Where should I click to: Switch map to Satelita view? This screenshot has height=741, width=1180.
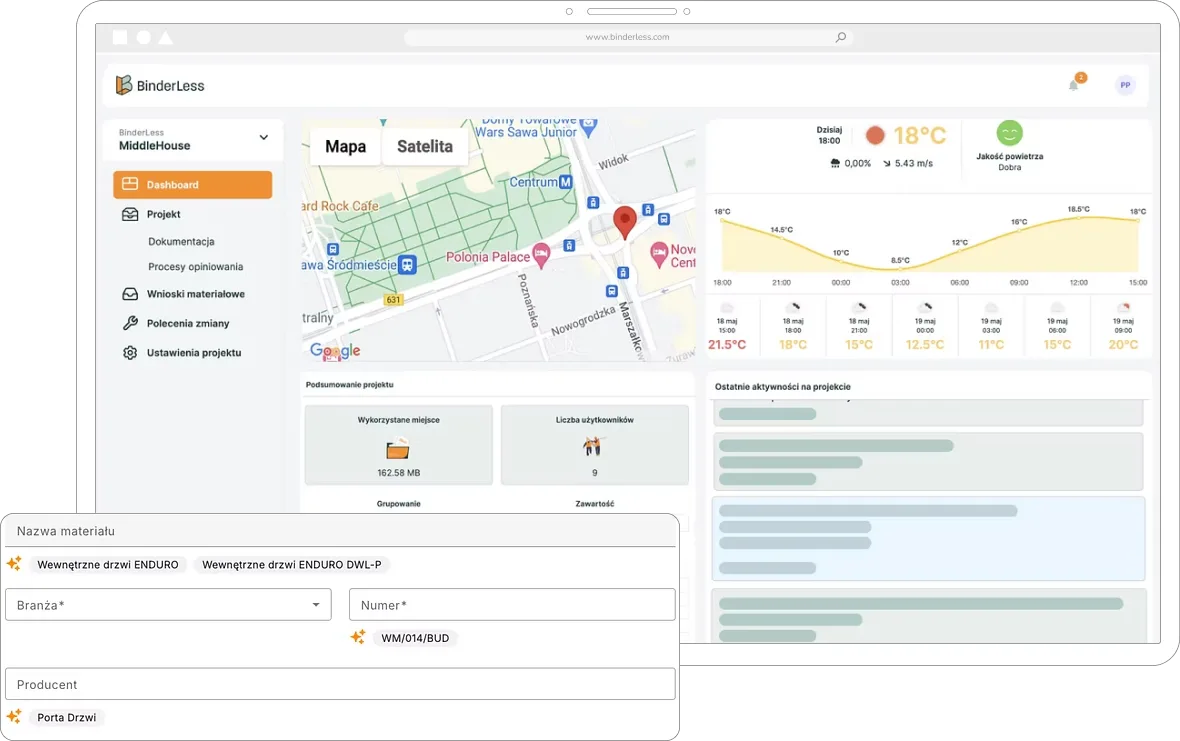coord(425,146)
